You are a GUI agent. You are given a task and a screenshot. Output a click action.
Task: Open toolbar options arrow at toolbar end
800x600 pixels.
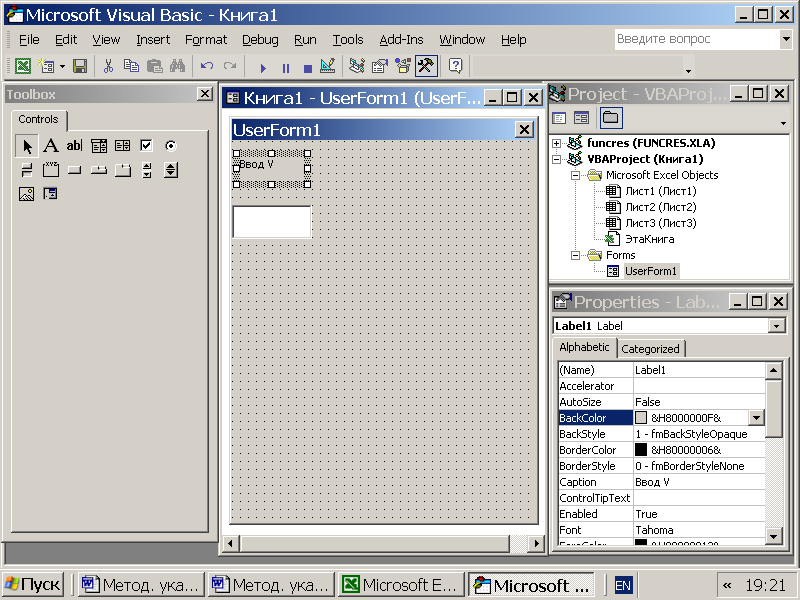(x=688, y=71)
